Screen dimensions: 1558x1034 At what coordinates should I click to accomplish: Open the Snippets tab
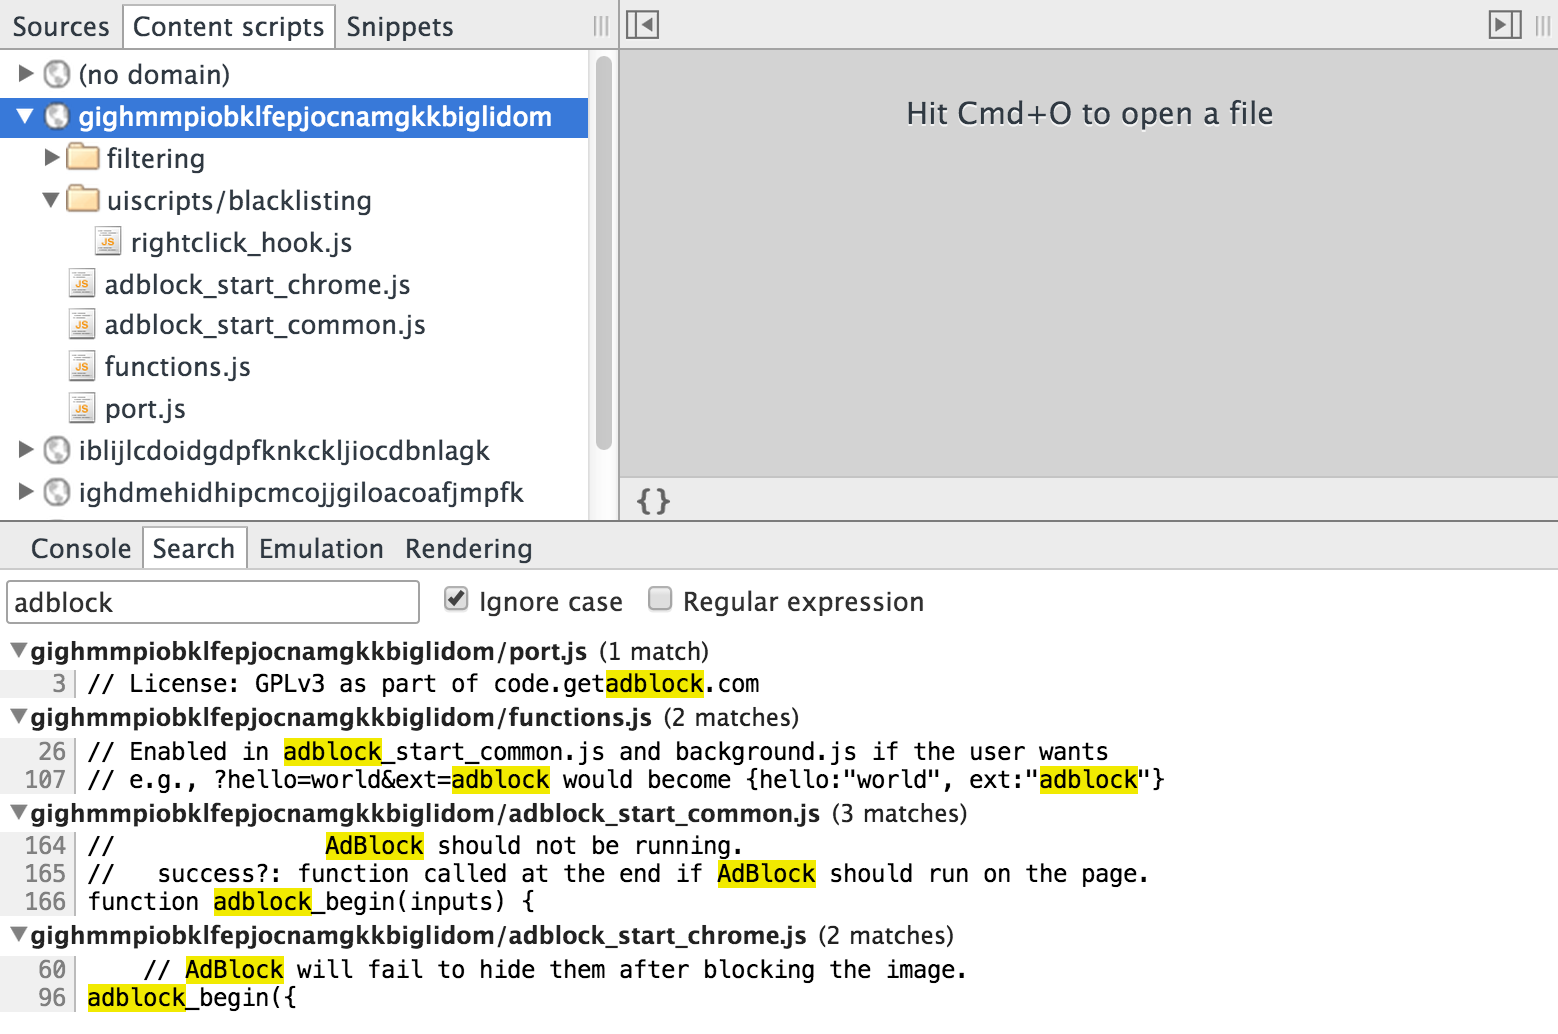400,27
